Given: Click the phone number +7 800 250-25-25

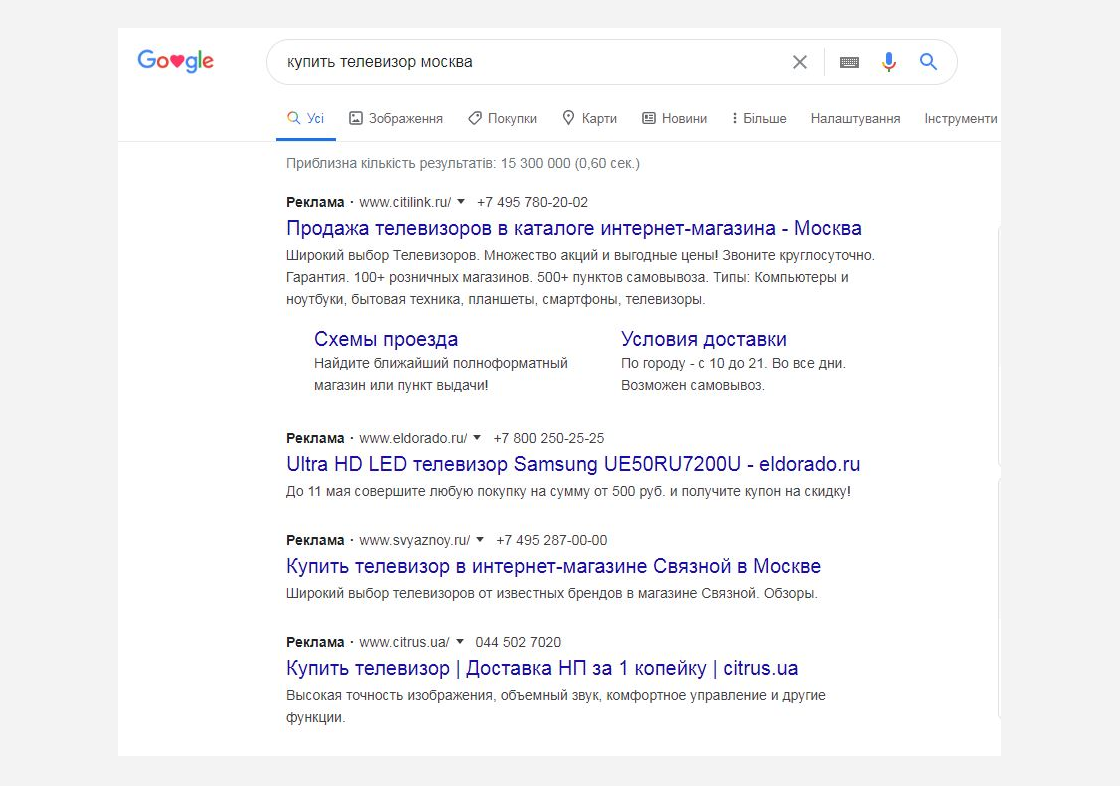Looking at the screenshot, I should pos(549,438).
